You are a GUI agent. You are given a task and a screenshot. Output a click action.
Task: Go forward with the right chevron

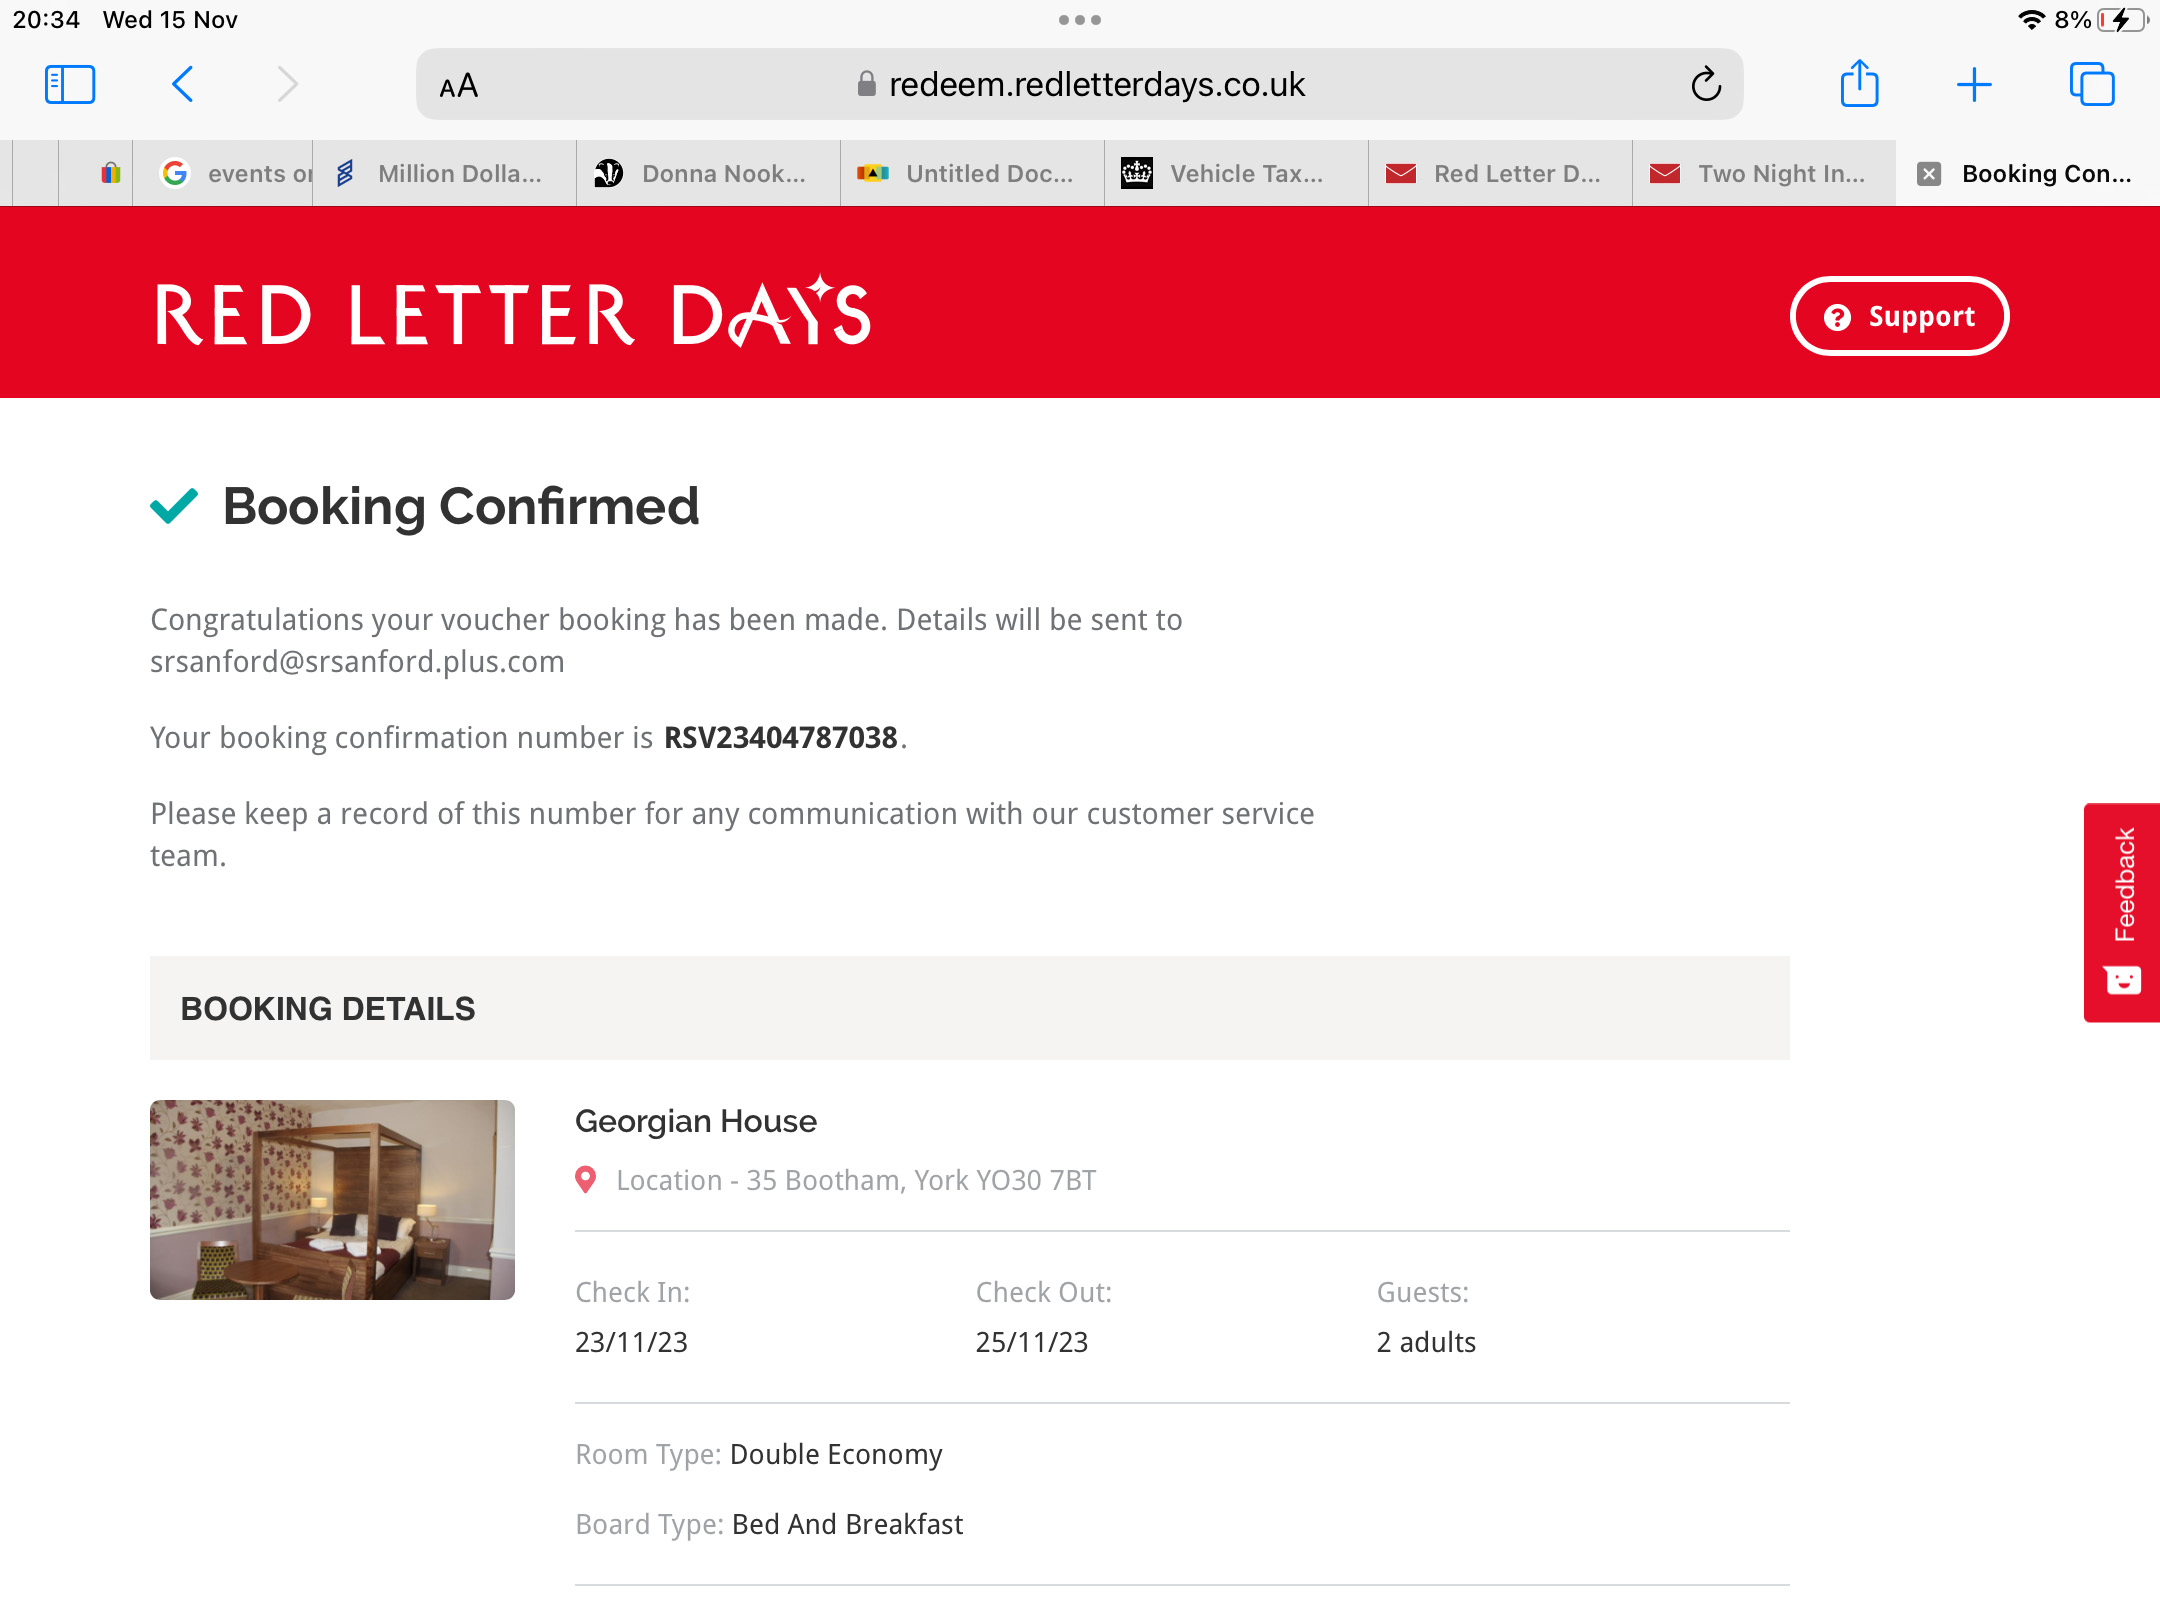(x=288, y=85)
